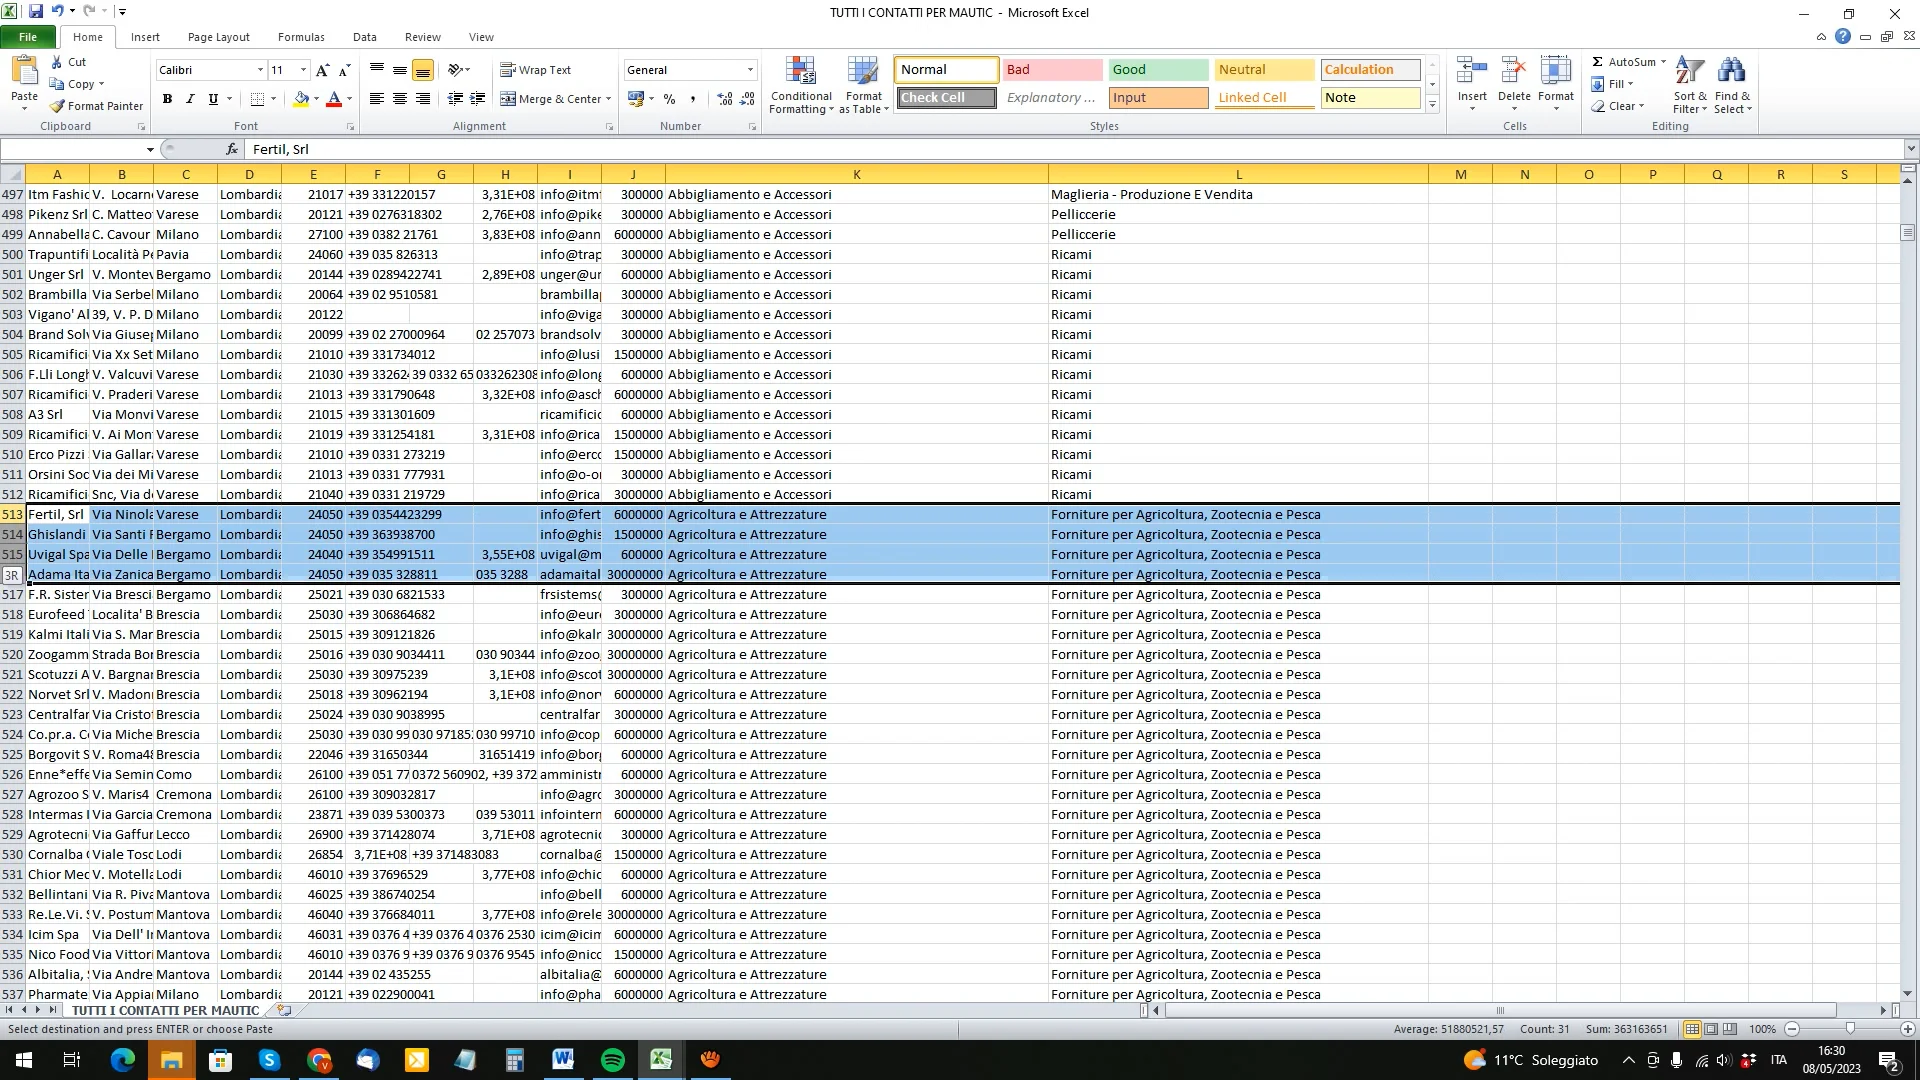Open Sort & Filter menu
The width and height of the screenshot is (1920, 1080).
pyautogui.click(x=1690, y=86)
